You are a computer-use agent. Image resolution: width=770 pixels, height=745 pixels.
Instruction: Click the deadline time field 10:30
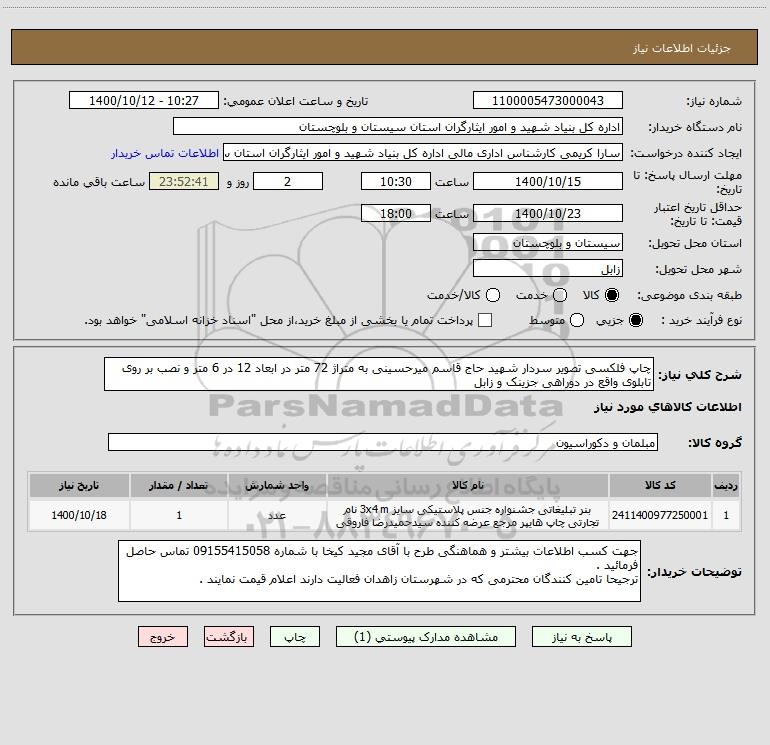pos(396,181)
